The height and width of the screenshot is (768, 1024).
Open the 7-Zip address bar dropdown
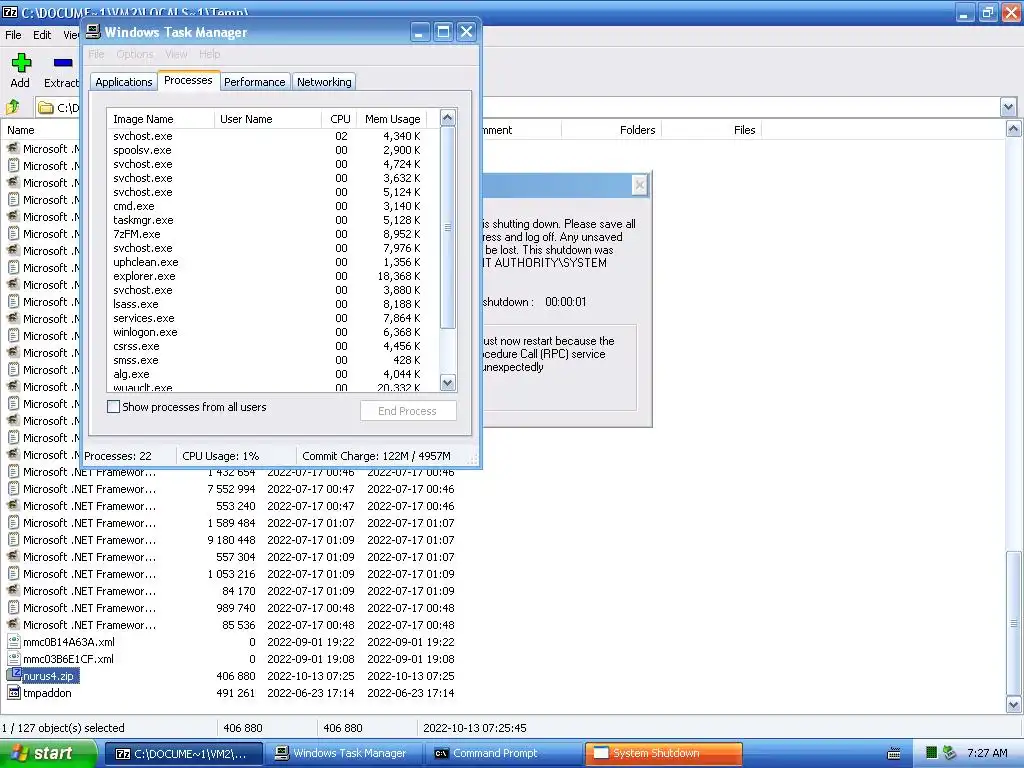pyautogui.click(x=1008, y=106)
